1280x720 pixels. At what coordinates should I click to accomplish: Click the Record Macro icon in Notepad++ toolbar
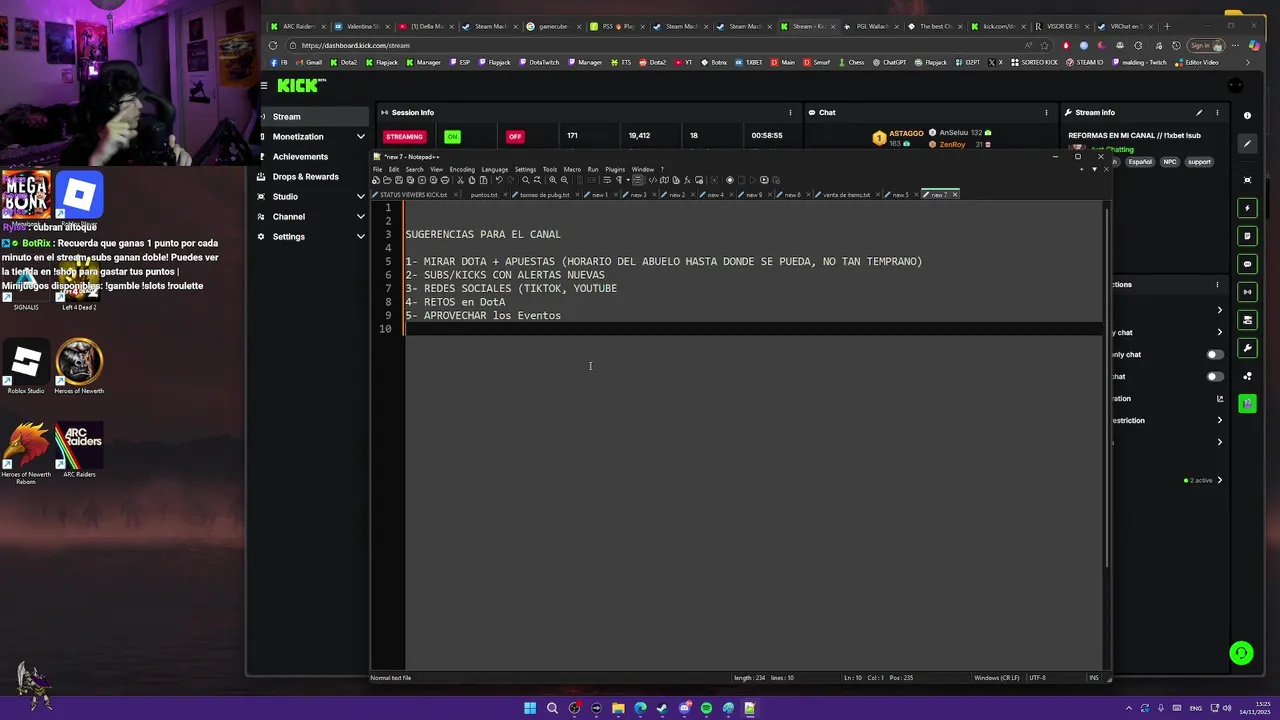click(x=729, y=180)
